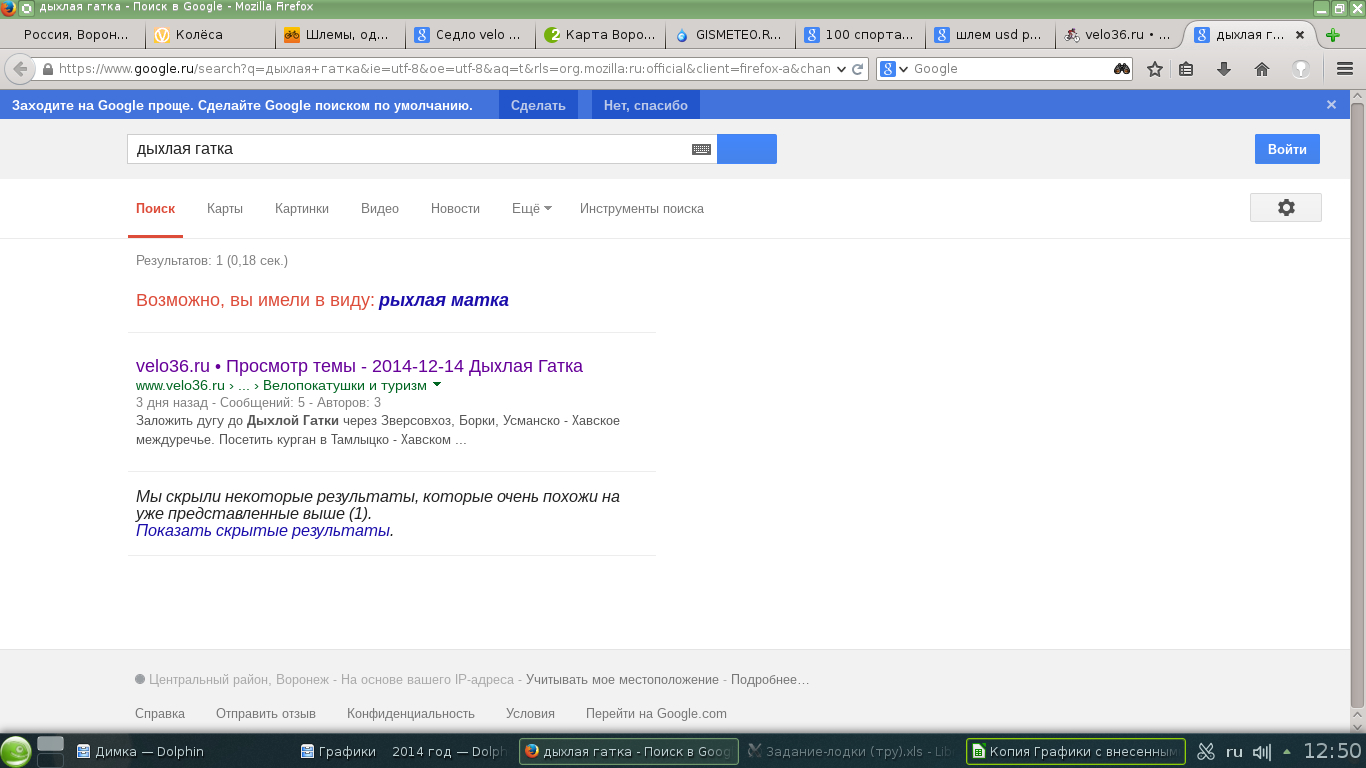
Task: Open result 'velo36.ru • Просмотр темы'
Action: [x=359, y=366]
